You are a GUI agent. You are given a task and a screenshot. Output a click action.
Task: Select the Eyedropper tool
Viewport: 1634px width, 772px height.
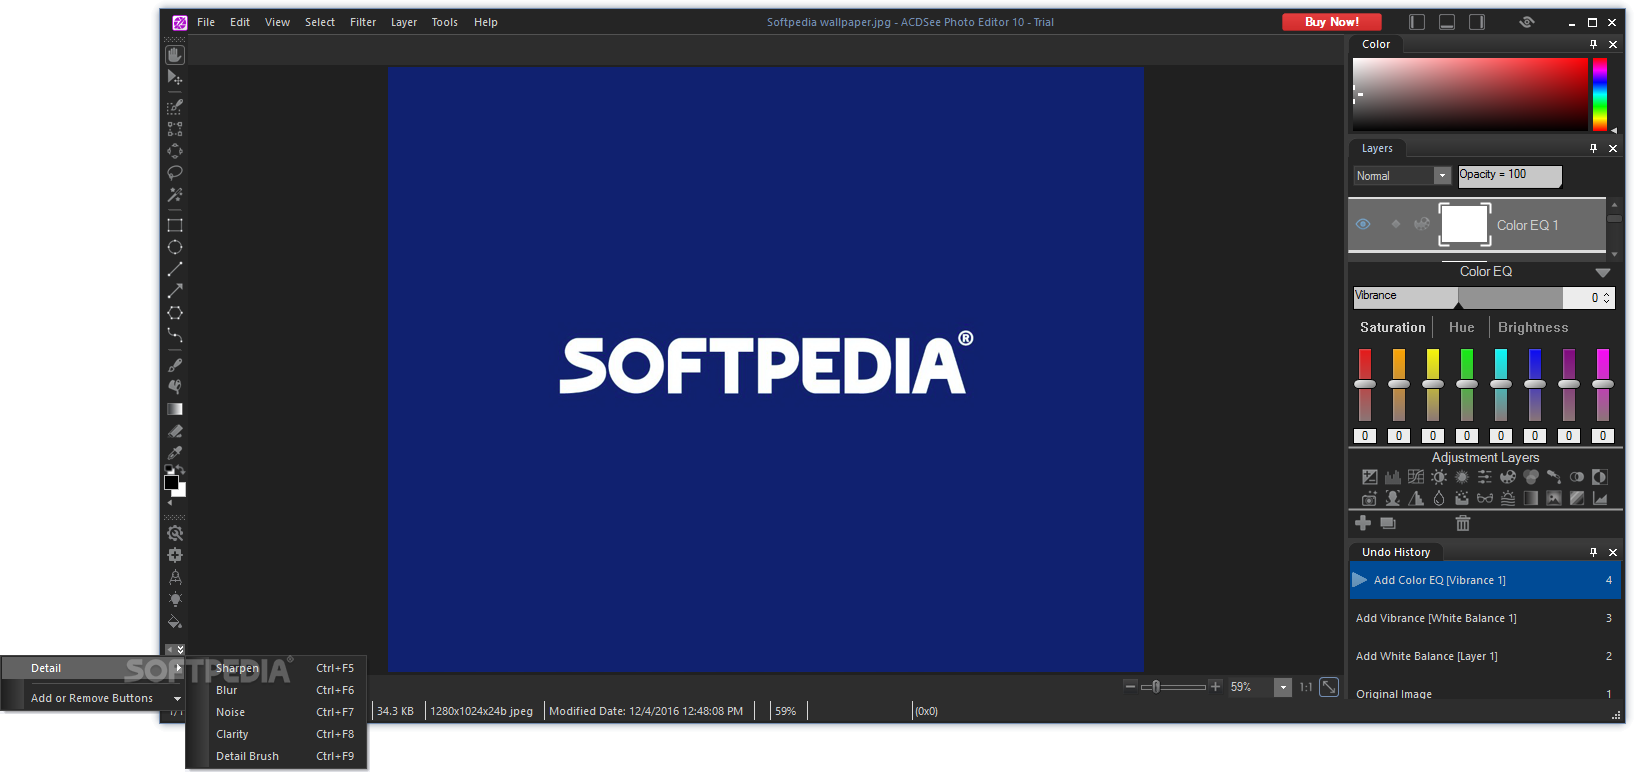tap(175, 453)
